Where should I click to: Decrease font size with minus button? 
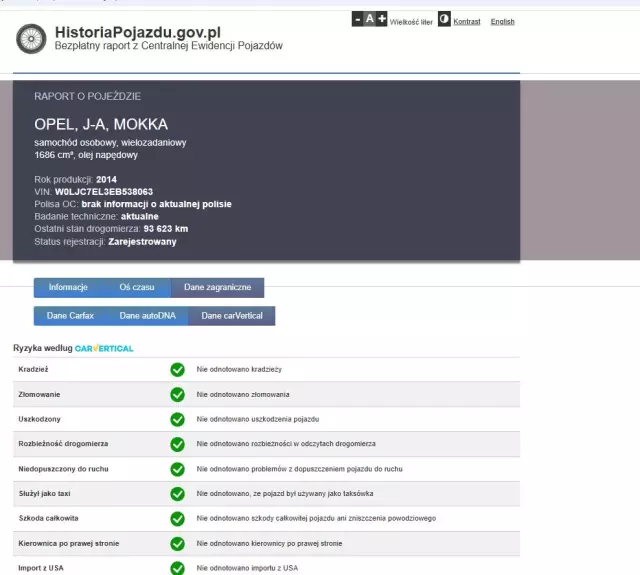pyautogui.click(x=358, y=19)
